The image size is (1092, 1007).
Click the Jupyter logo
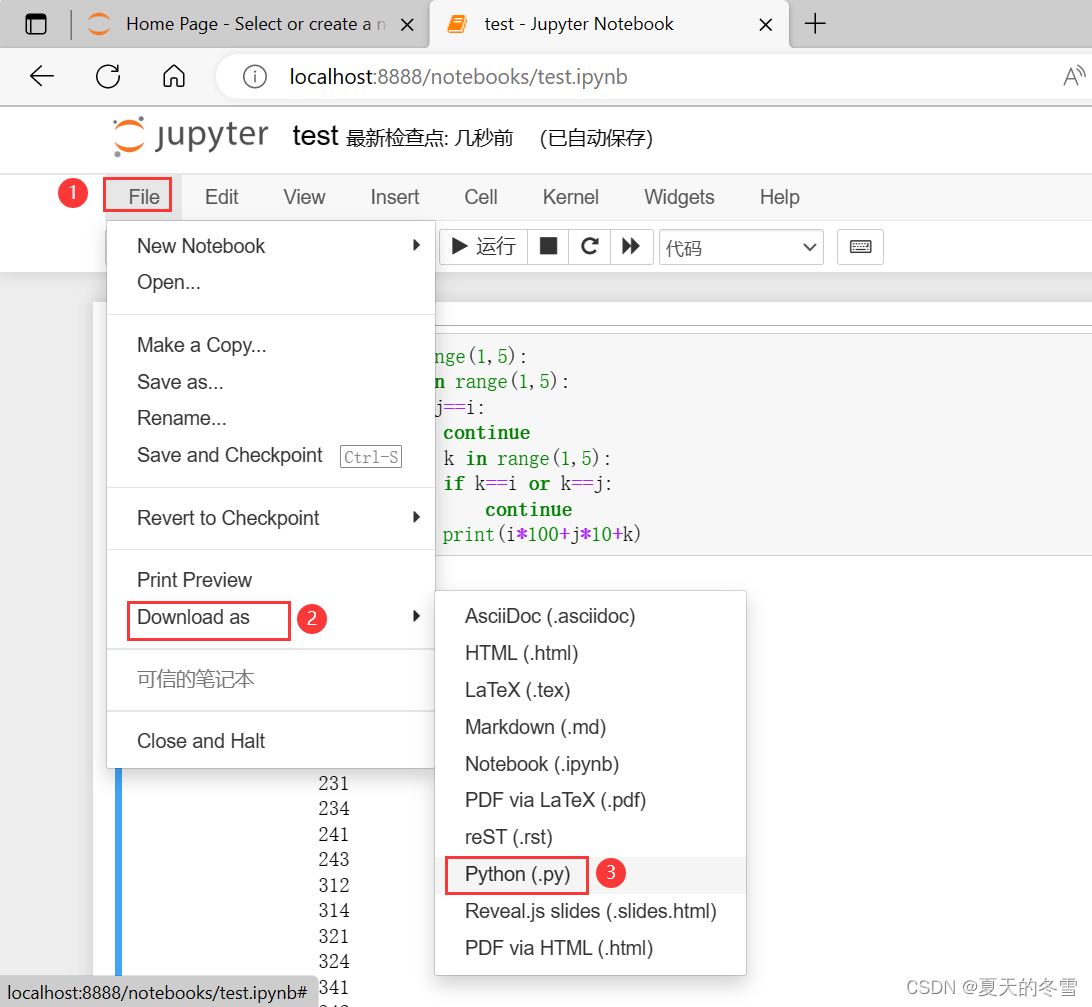(191, 136)
